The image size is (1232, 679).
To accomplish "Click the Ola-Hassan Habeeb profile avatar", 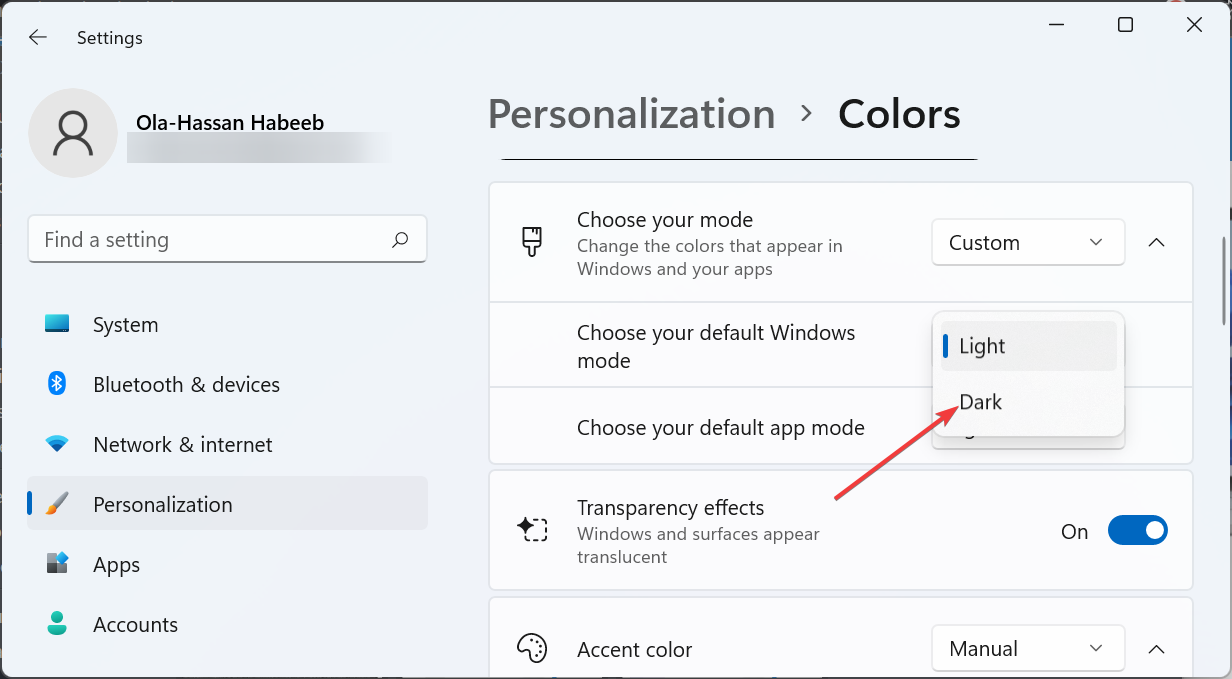I will click(x=73, y=132).
